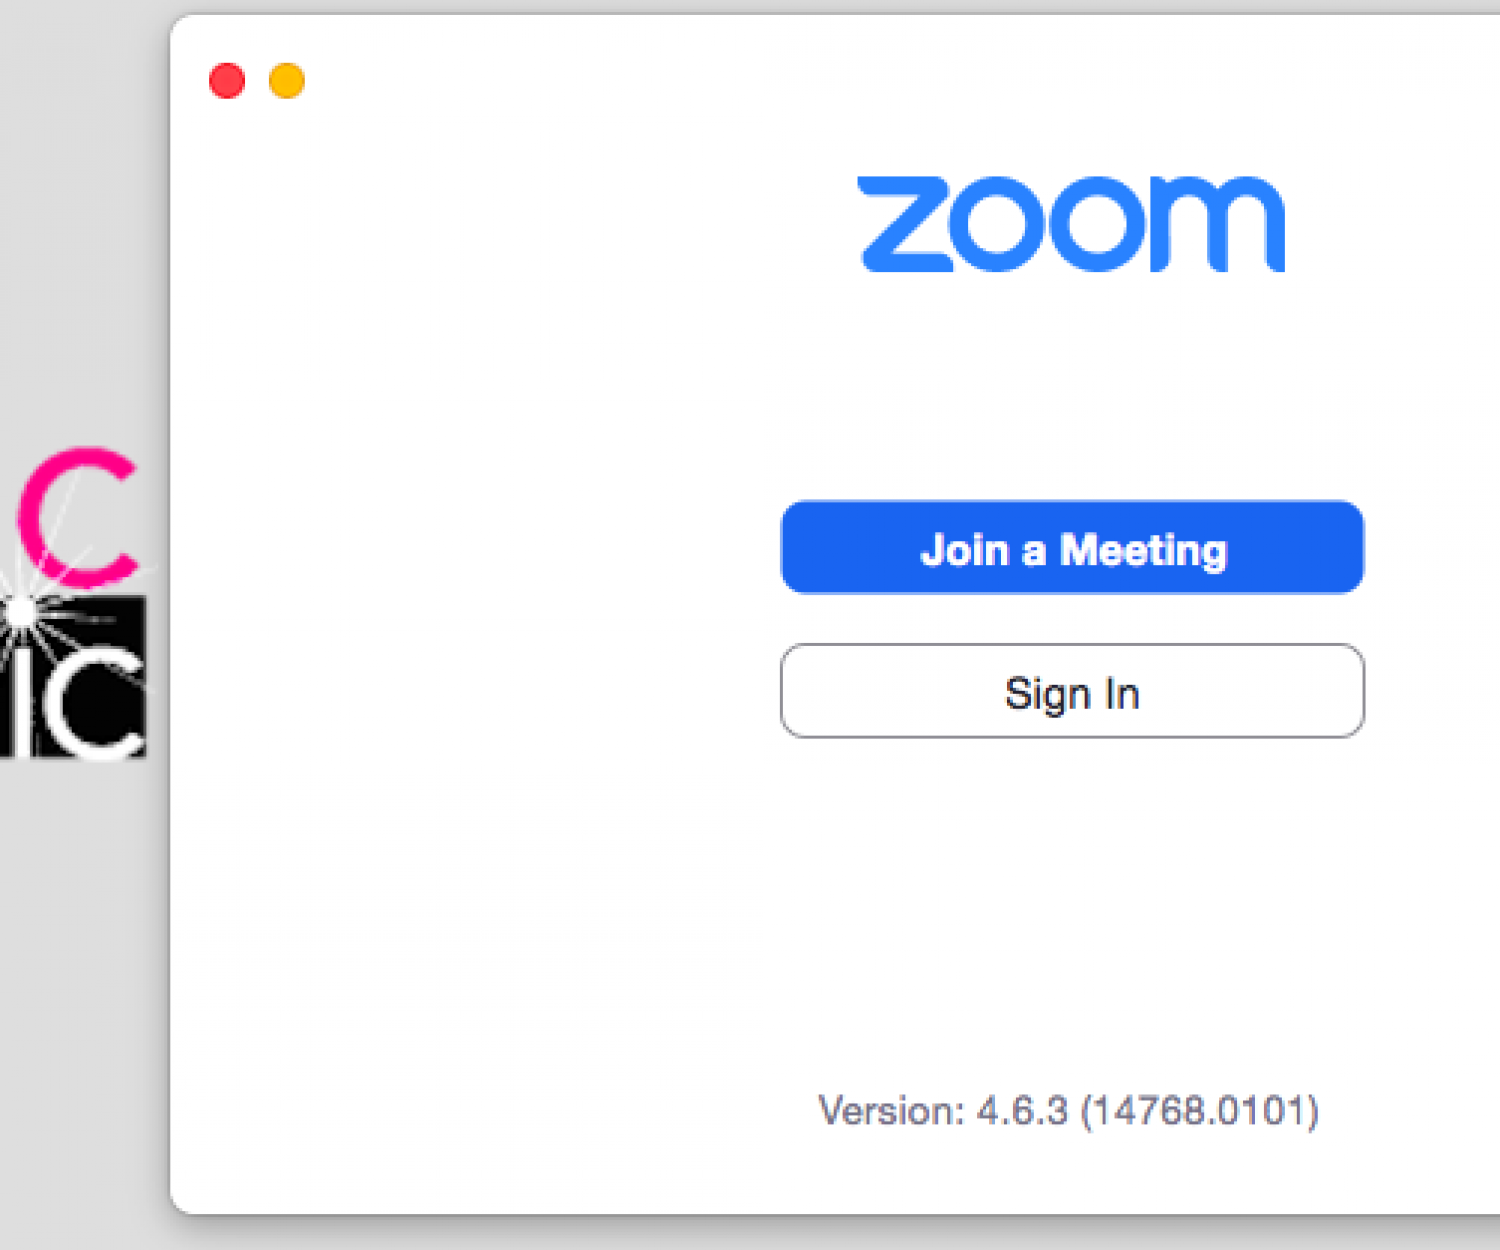Click the white starburst in the black logo
This screenshot has width=1500, height=1250.
[20, 613]
